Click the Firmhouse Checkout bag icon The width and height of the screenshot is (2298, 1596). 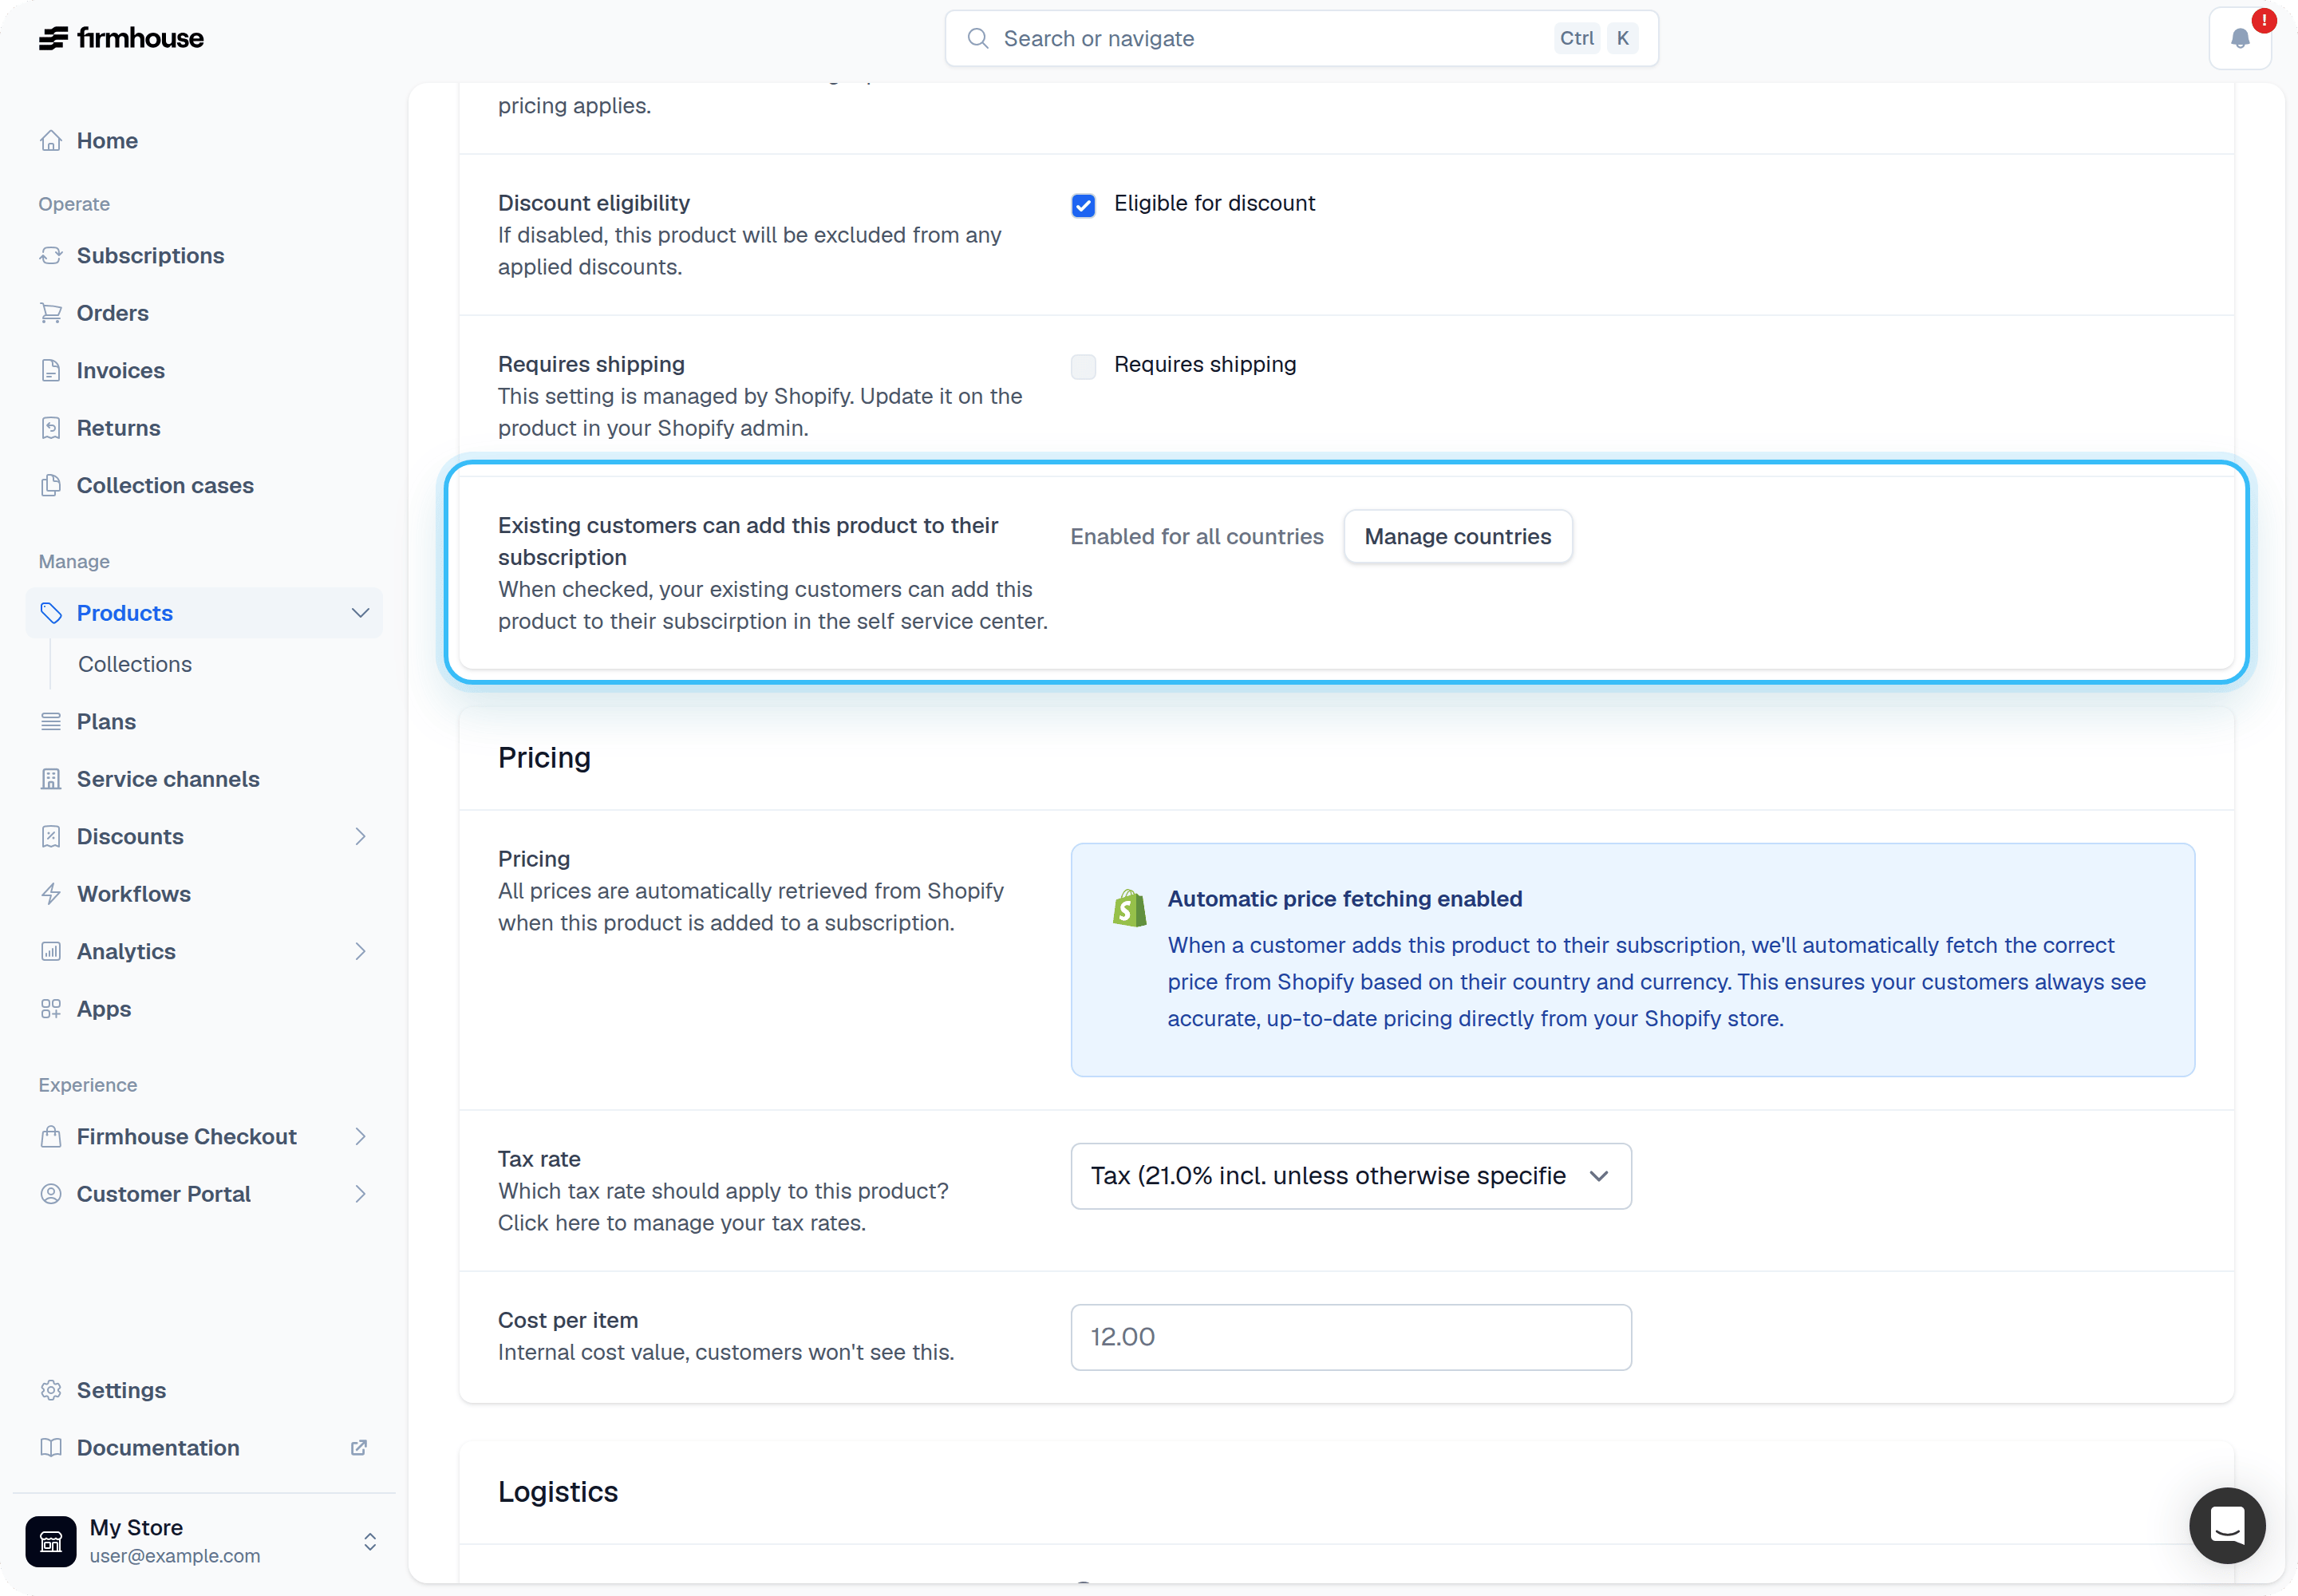(51, 1137)
